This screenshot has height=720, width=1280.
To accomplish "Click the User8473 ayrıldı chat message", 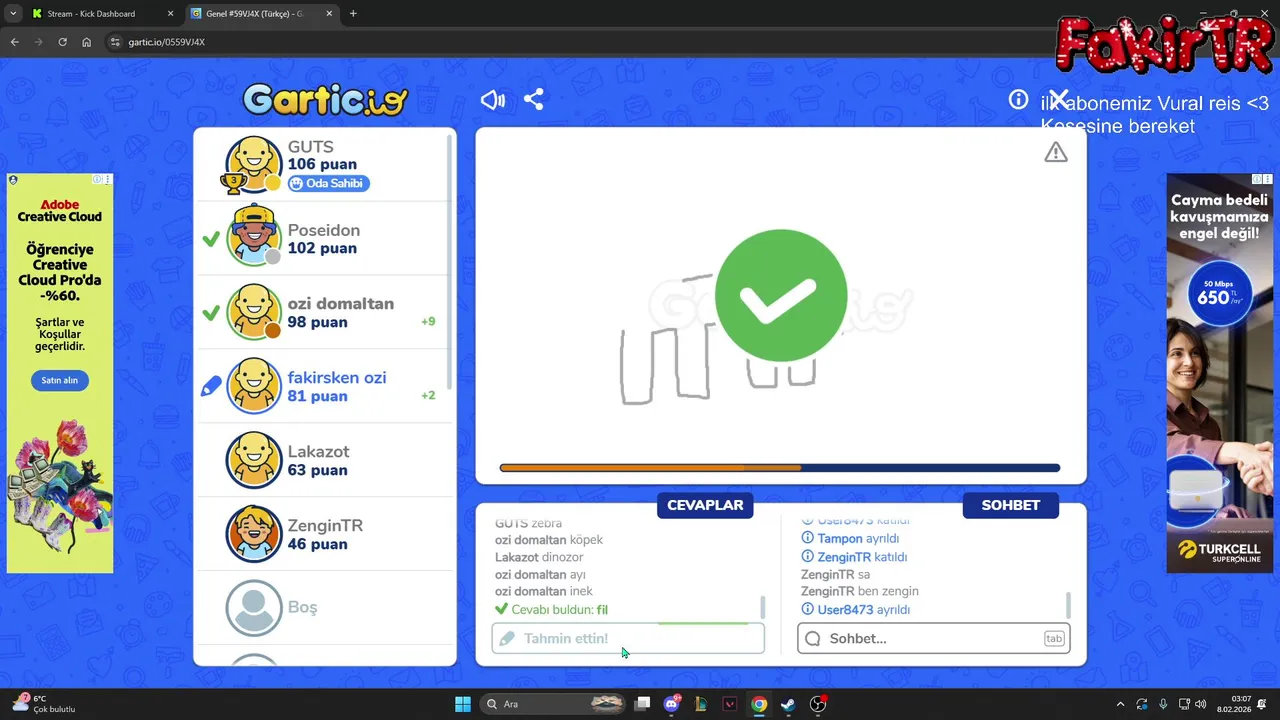I will [855, 609].
